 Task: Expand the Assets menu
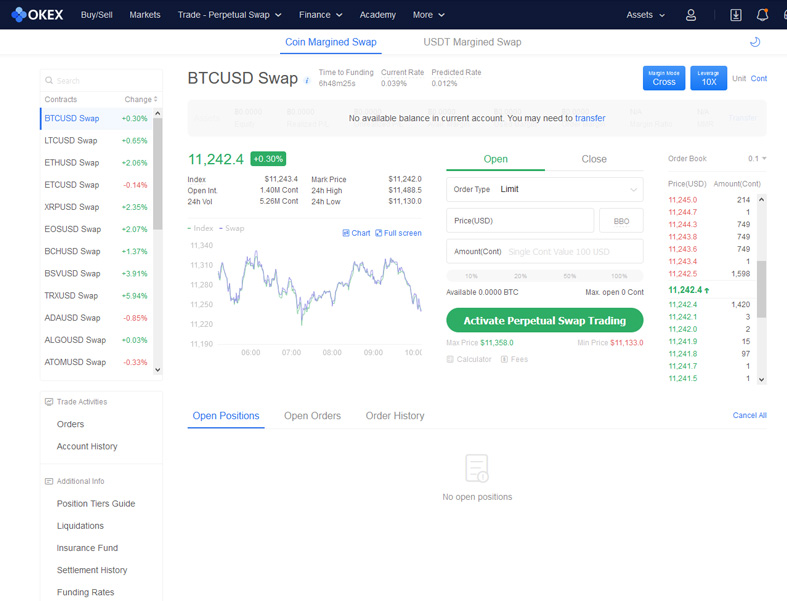click(x=645, y=15)
